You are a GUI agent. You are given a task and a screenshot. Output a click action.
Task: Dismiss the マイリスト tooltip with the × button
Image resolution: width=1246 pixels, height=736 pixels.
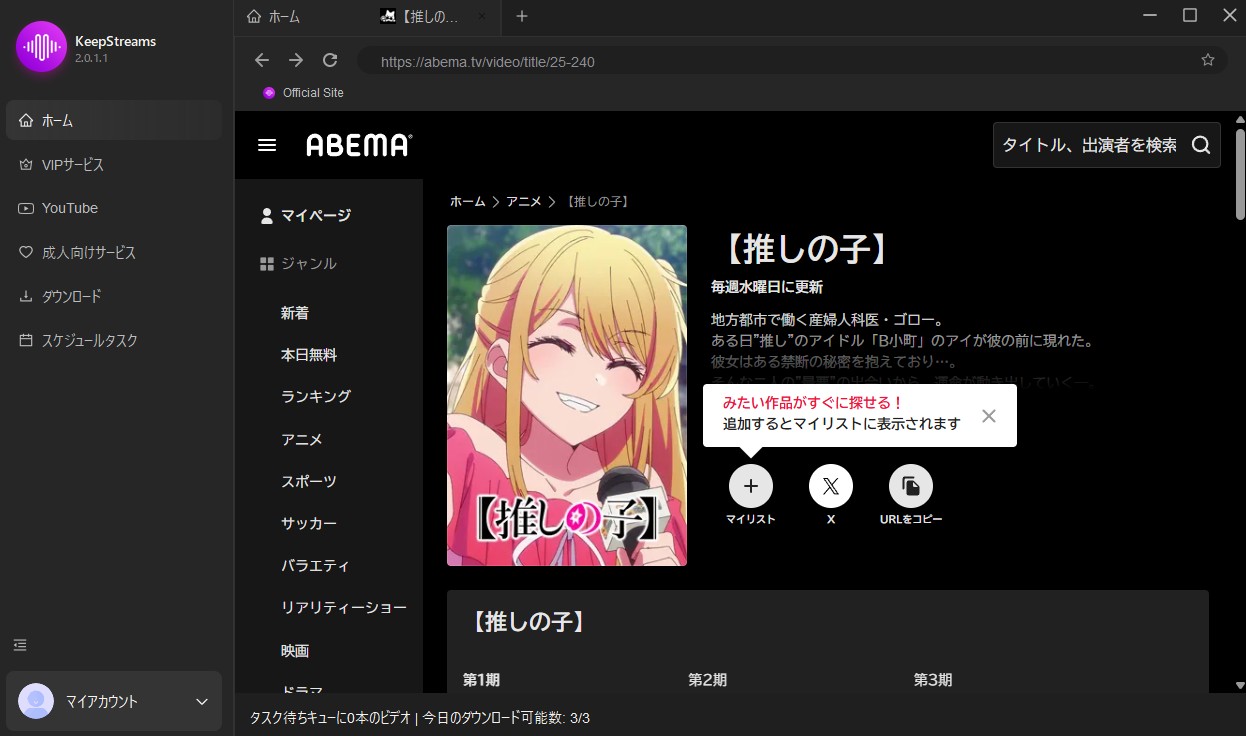click(988, 415)
